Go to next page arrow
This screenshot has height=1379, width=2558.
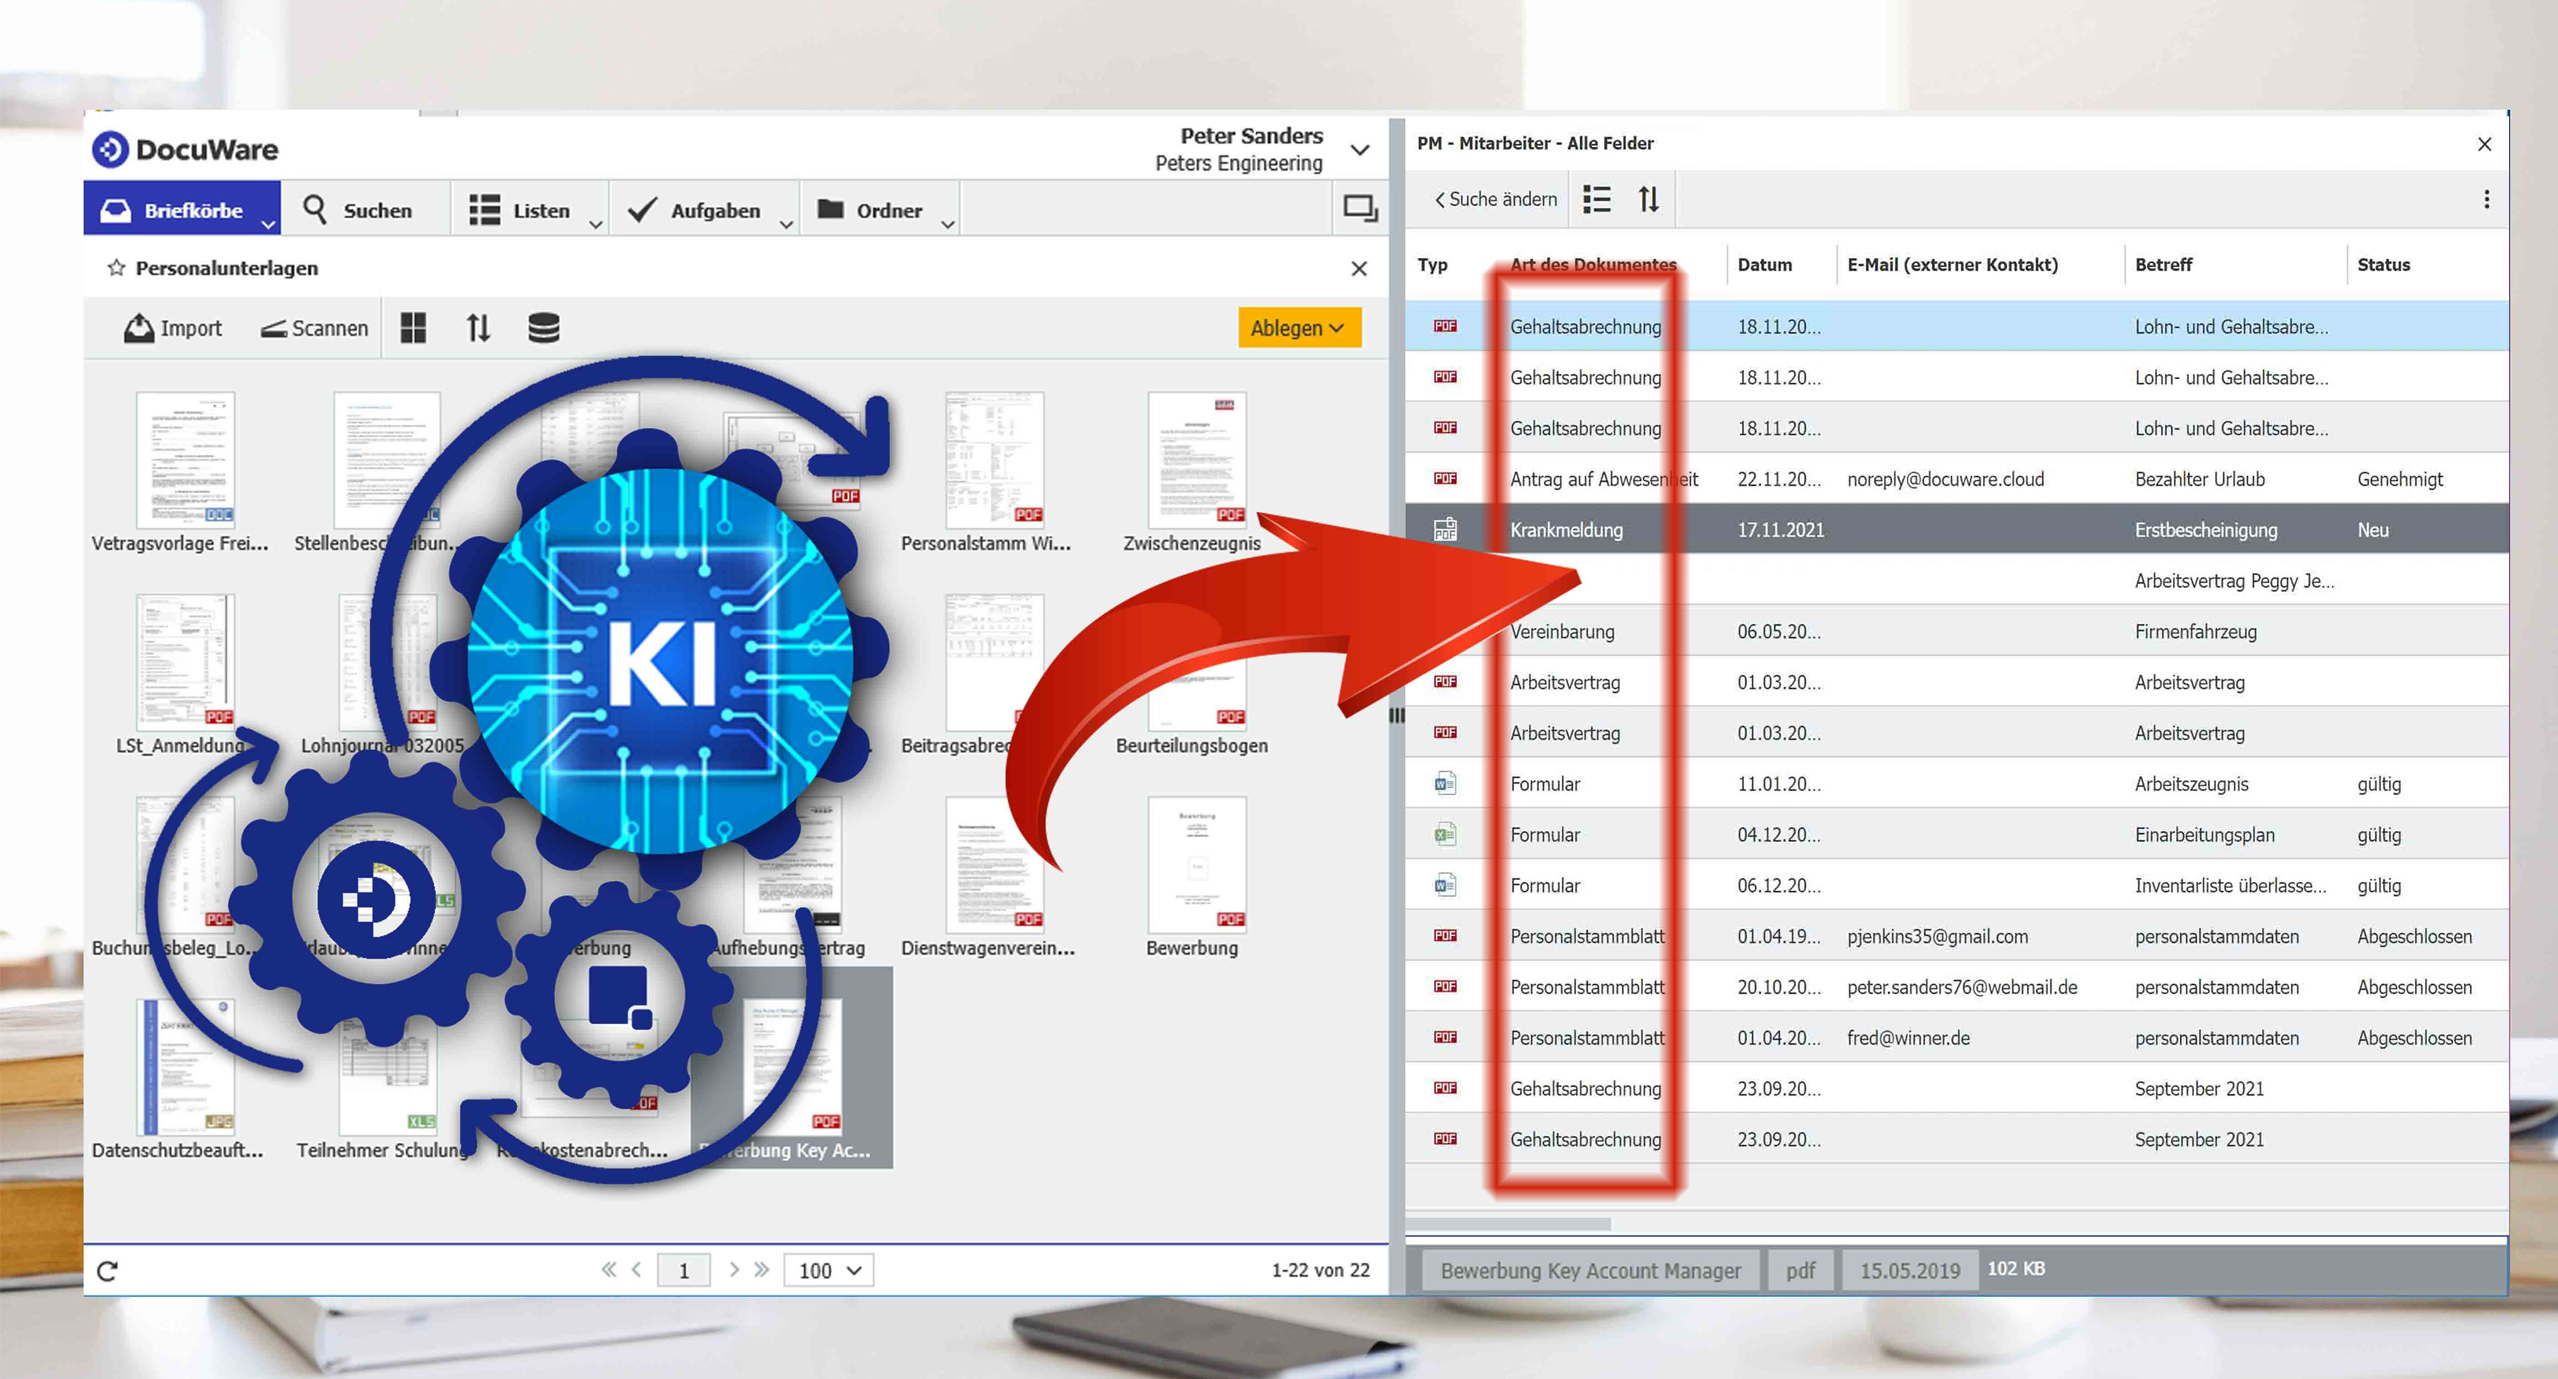tap(734, 1269)
